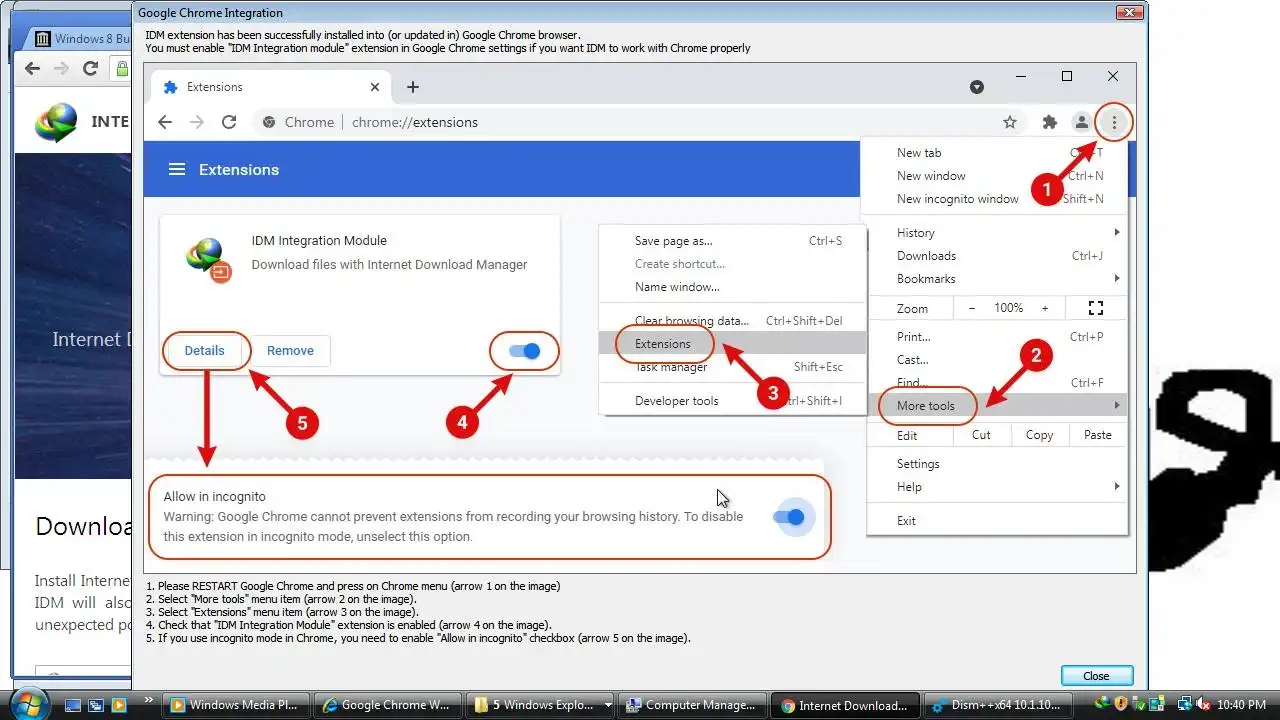
Task: Click back arrow beside chrome://extensions address
Action: (x=165, y=122)
